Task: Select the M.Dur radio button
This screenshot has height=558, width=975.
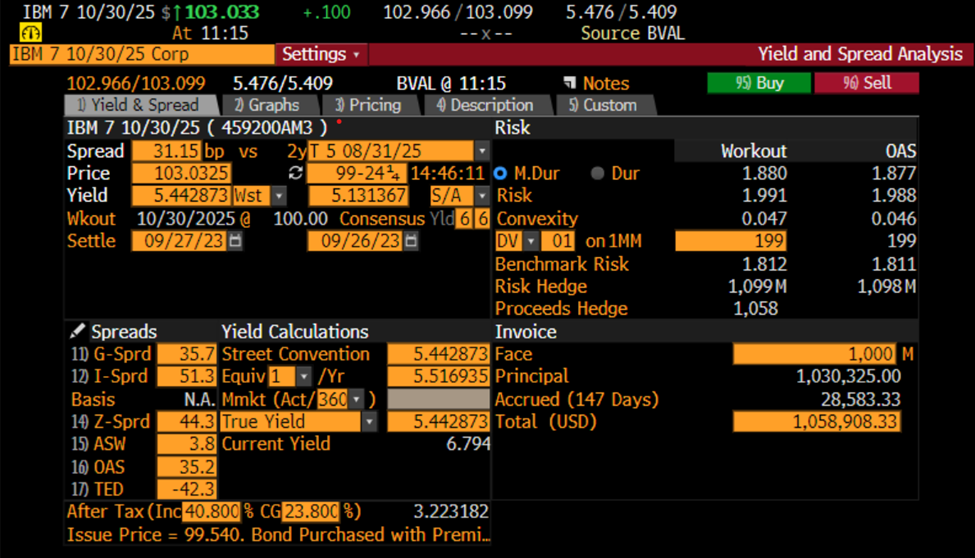Action: 501,174
